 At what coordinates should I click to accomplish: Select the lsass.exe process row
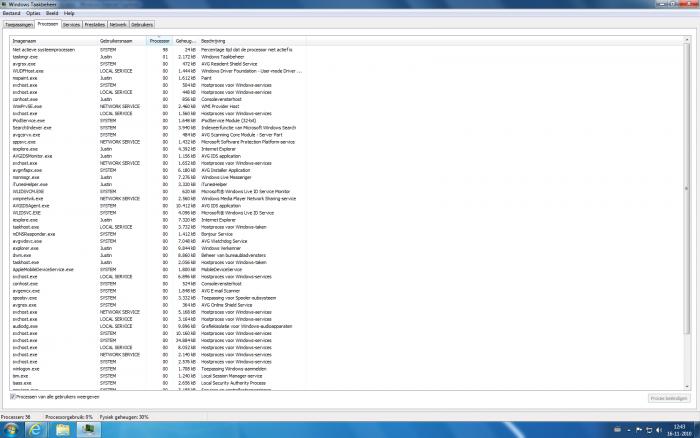tap(158, 383)
